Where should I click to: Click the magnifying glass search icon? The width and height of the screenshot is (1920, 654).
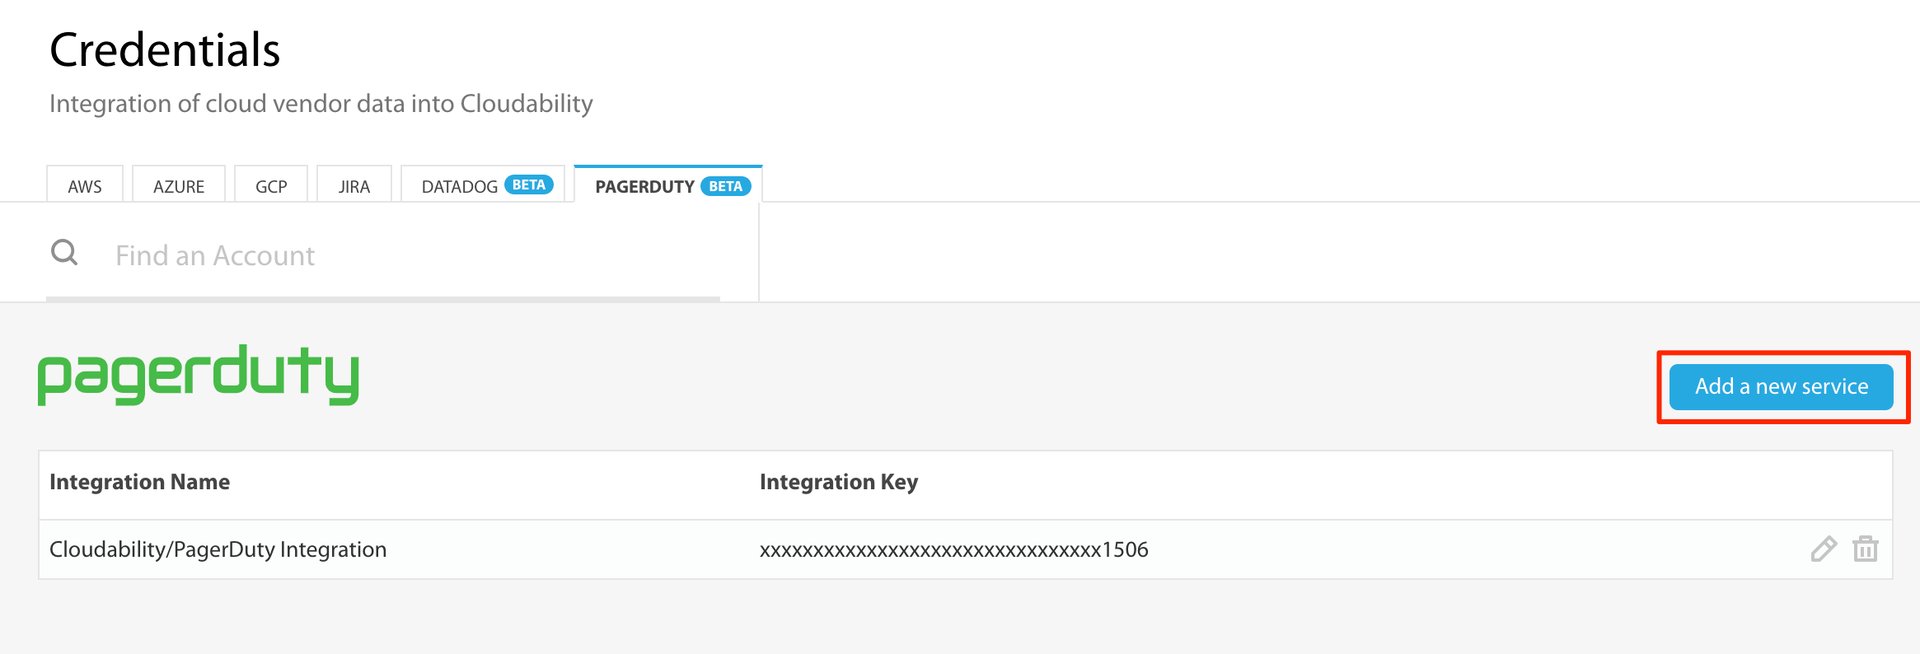click(64, 253)
